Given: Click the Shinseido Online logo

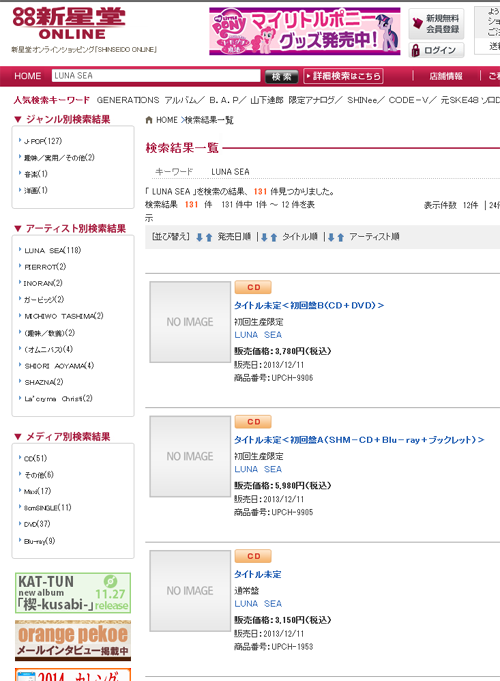Looking at the screenshot, I should 69,23.
